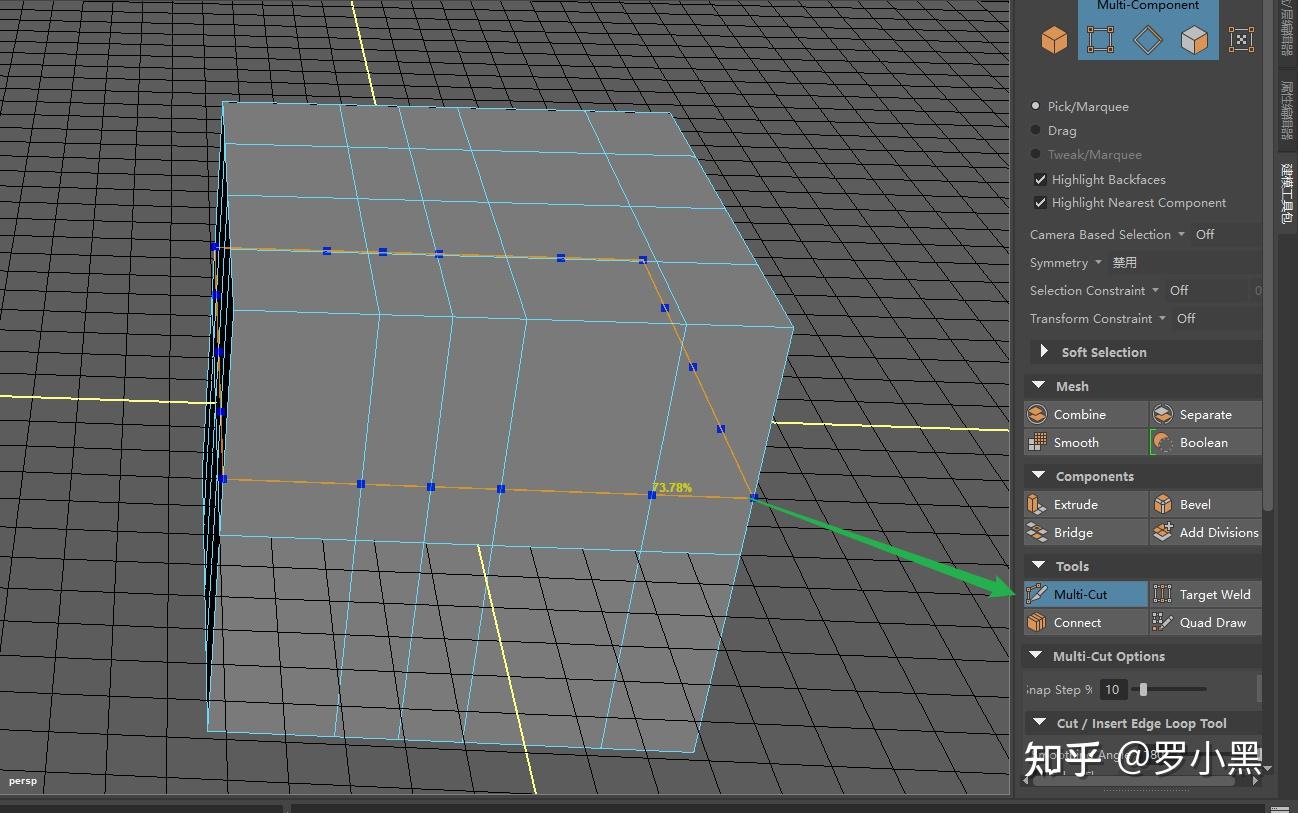Open the Camera Based Selection dropdown arrow

tap(1181, 234)
